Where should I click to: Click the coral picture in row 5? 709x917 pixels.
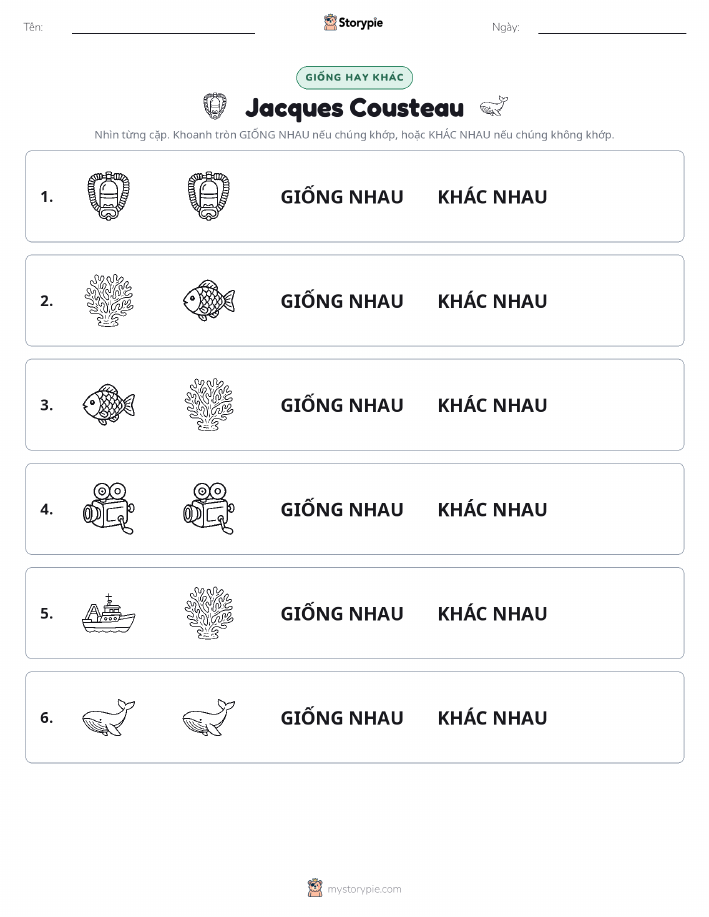[x=209, y=613]
